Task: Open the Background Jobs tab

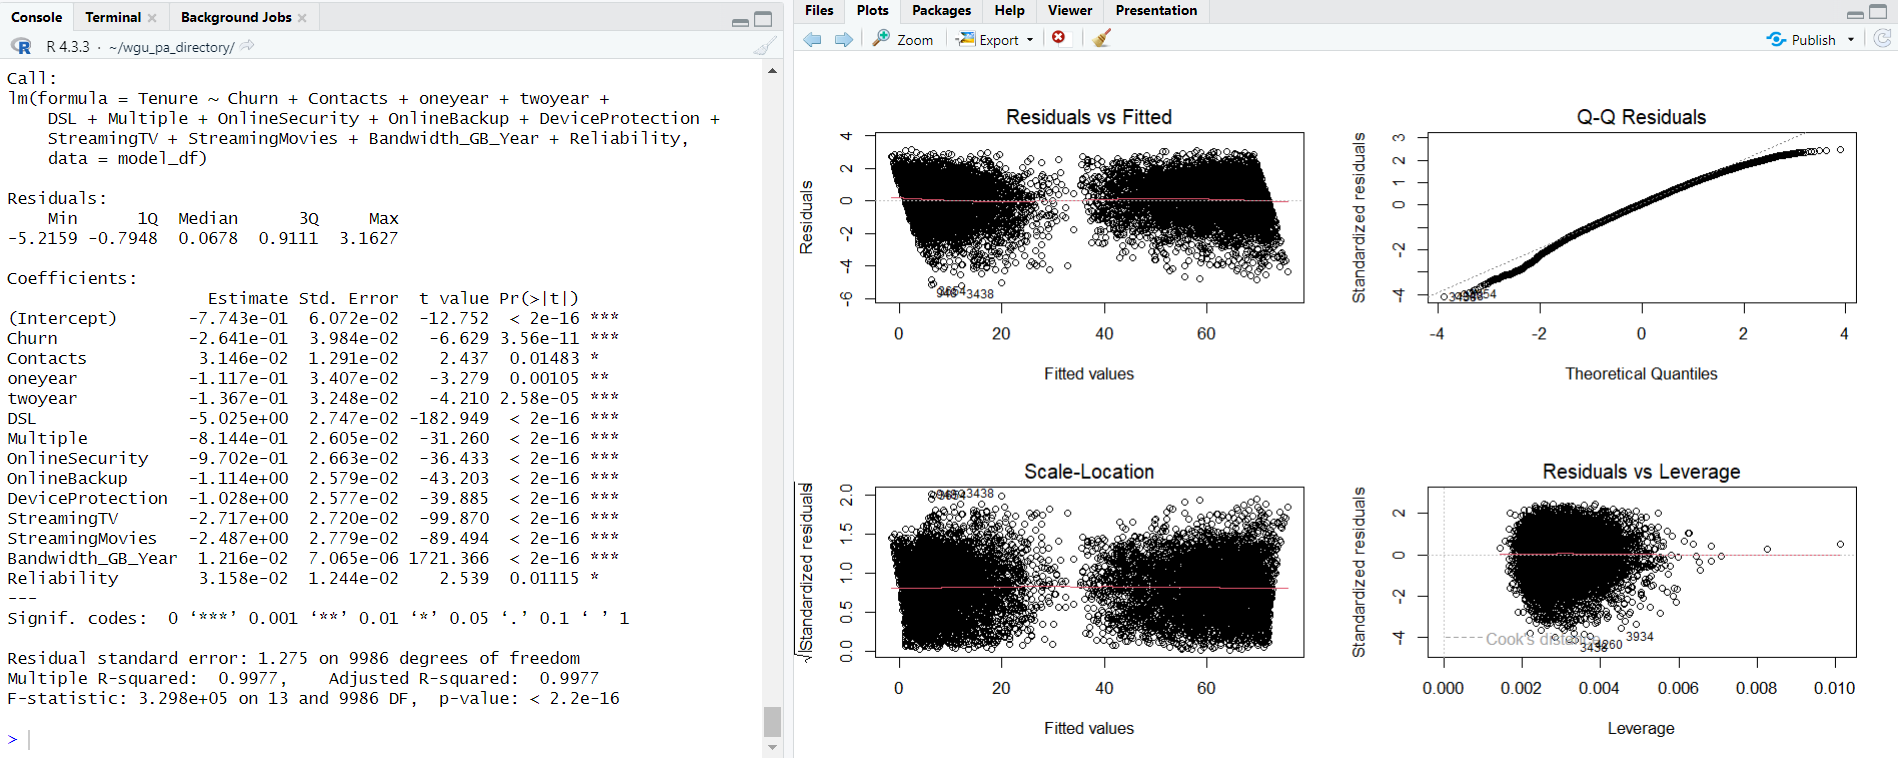Action: coord(236,17)
